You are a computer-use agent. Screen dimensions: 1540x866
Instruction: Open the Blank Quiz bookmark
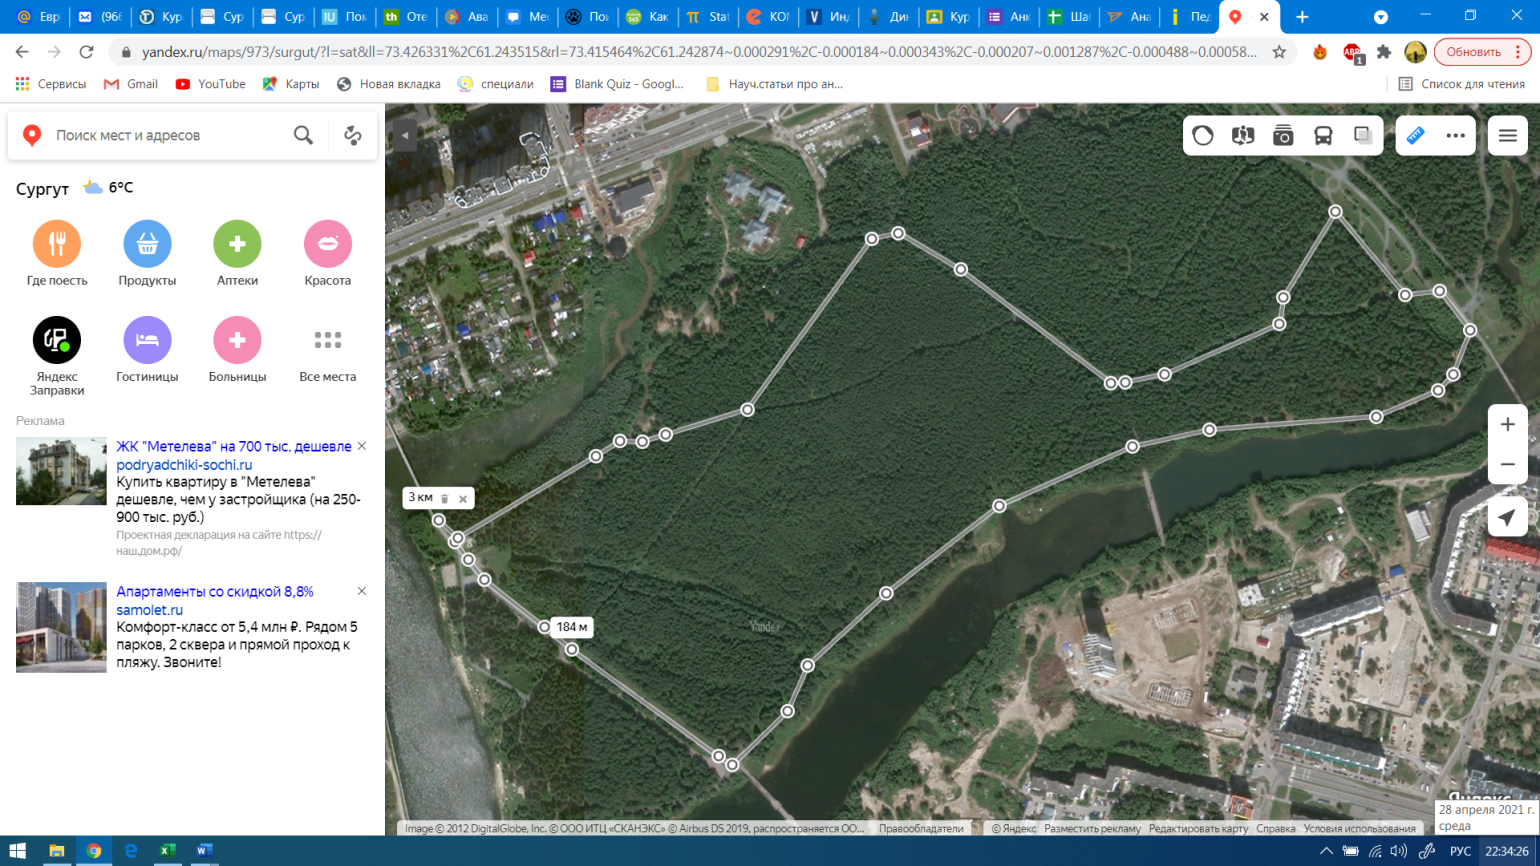click(617, 84)
